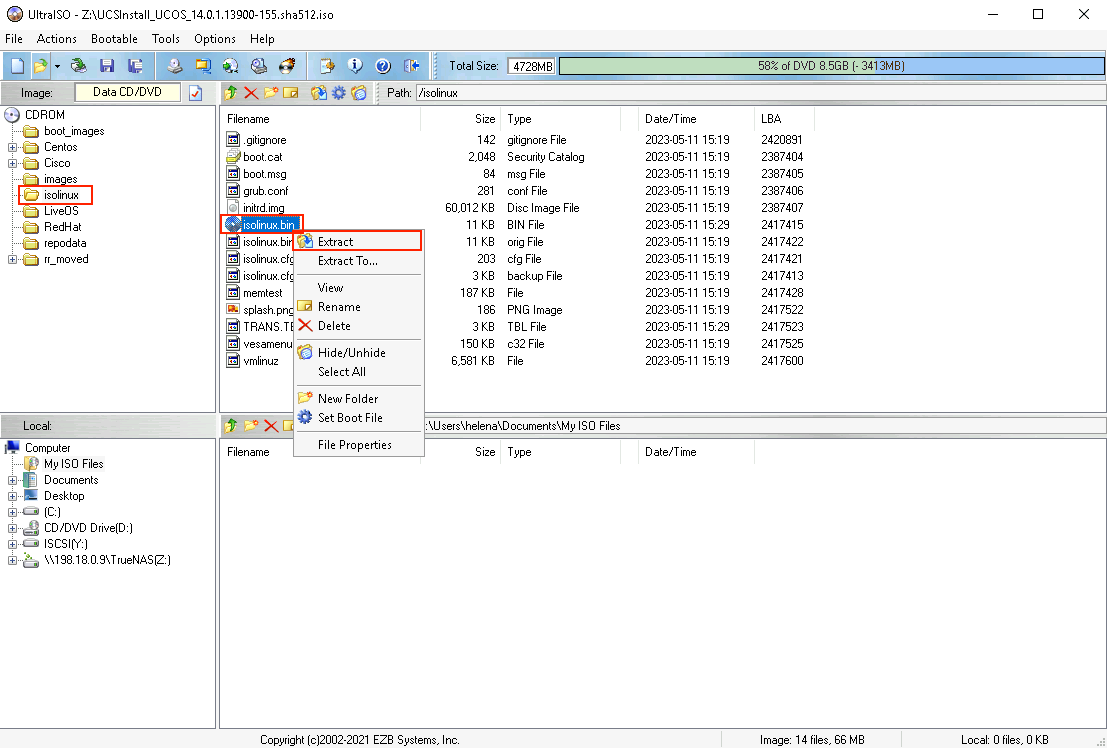Expand the rr_moved folder in tree

coord(13,259)
